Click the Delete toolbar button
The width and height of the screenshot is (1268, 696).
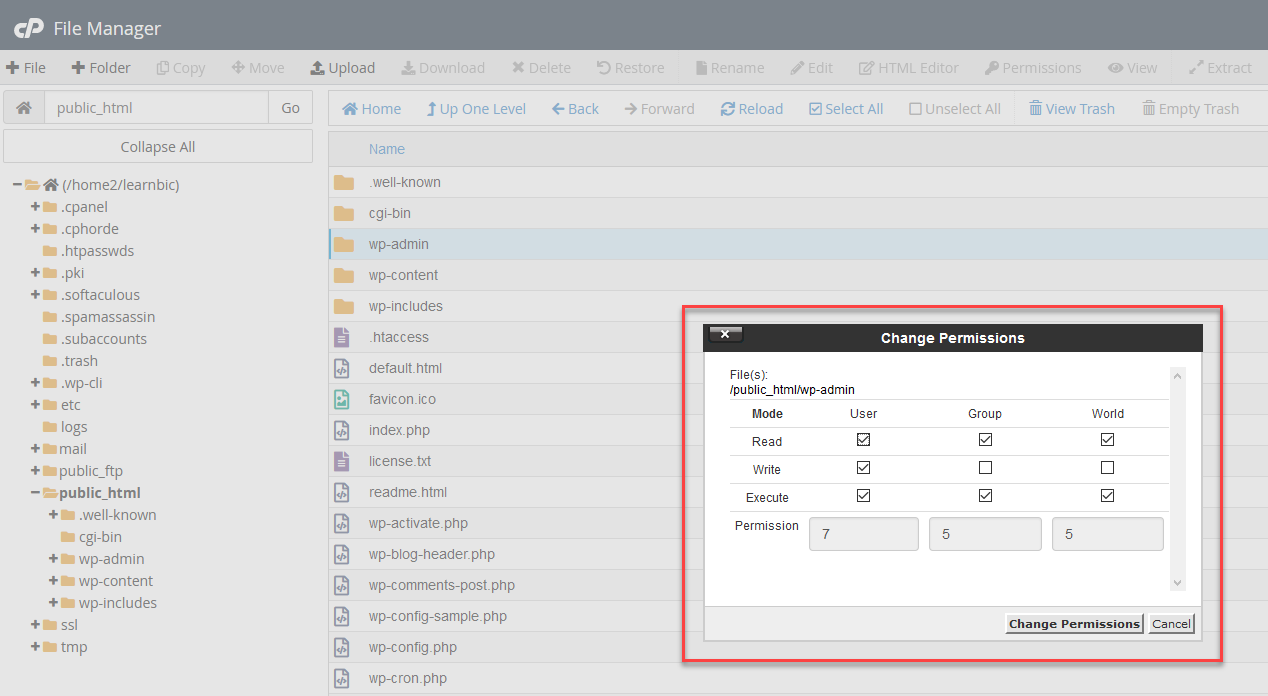tap(541, 68)
